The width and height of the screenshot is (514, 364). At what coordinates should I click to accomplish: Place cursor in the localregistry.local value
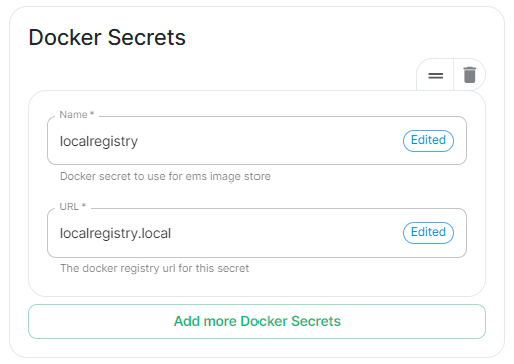click(x=115, y=233)
